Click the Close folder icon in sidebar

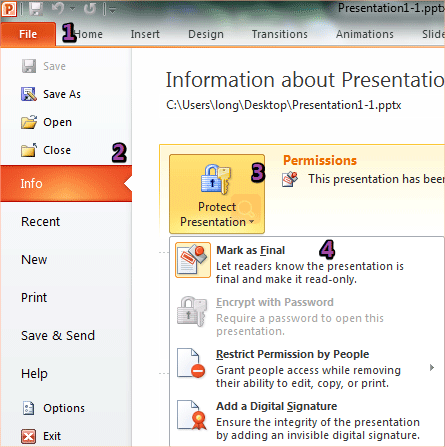click(29, 150)
